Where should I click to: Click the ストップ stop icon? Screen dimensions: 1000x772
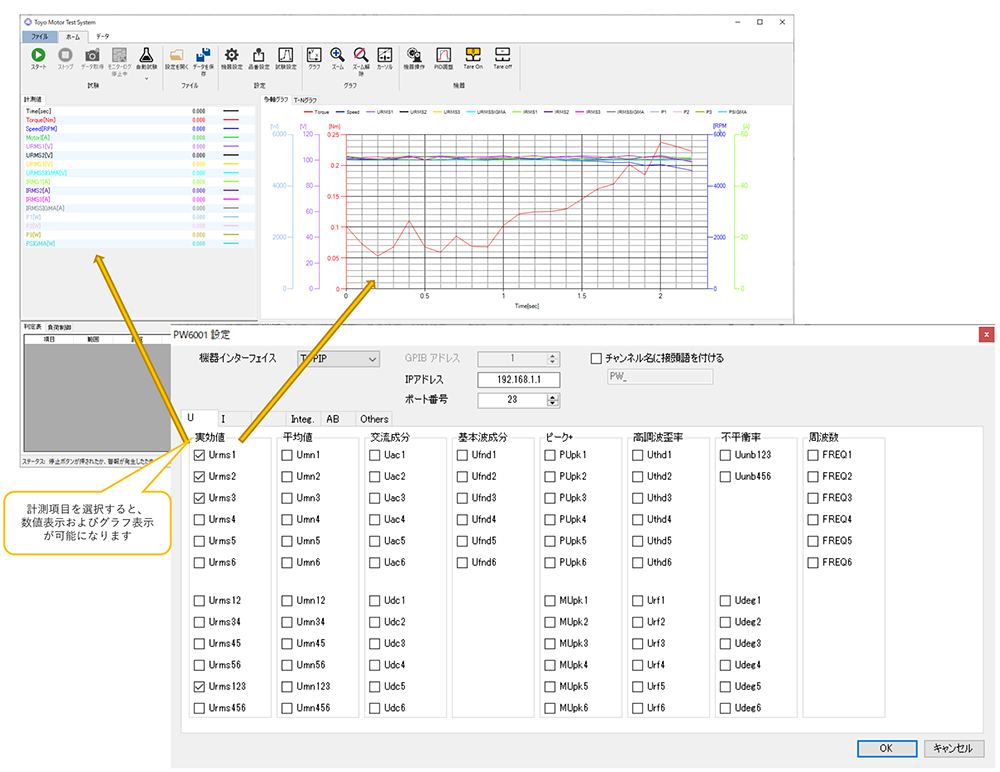point(65,56)
